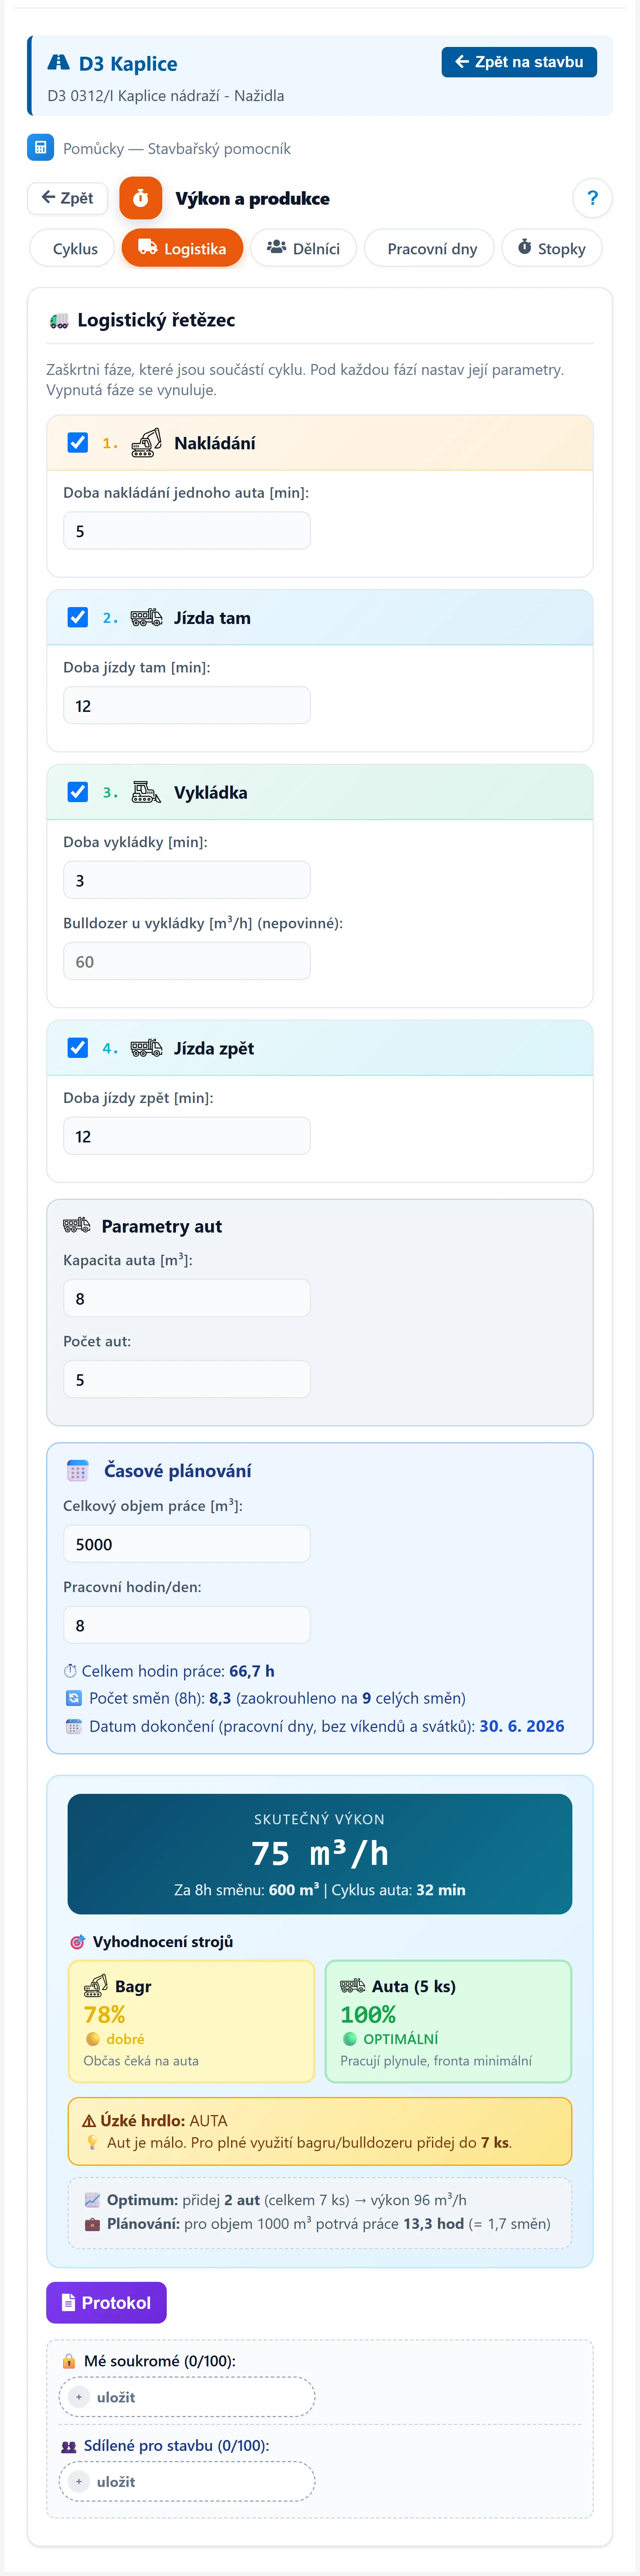Click the people icon beside Sdílené pro stavbu
Screen dimensions: 640x2576
pyautogui.click(x=69, y=2446)
